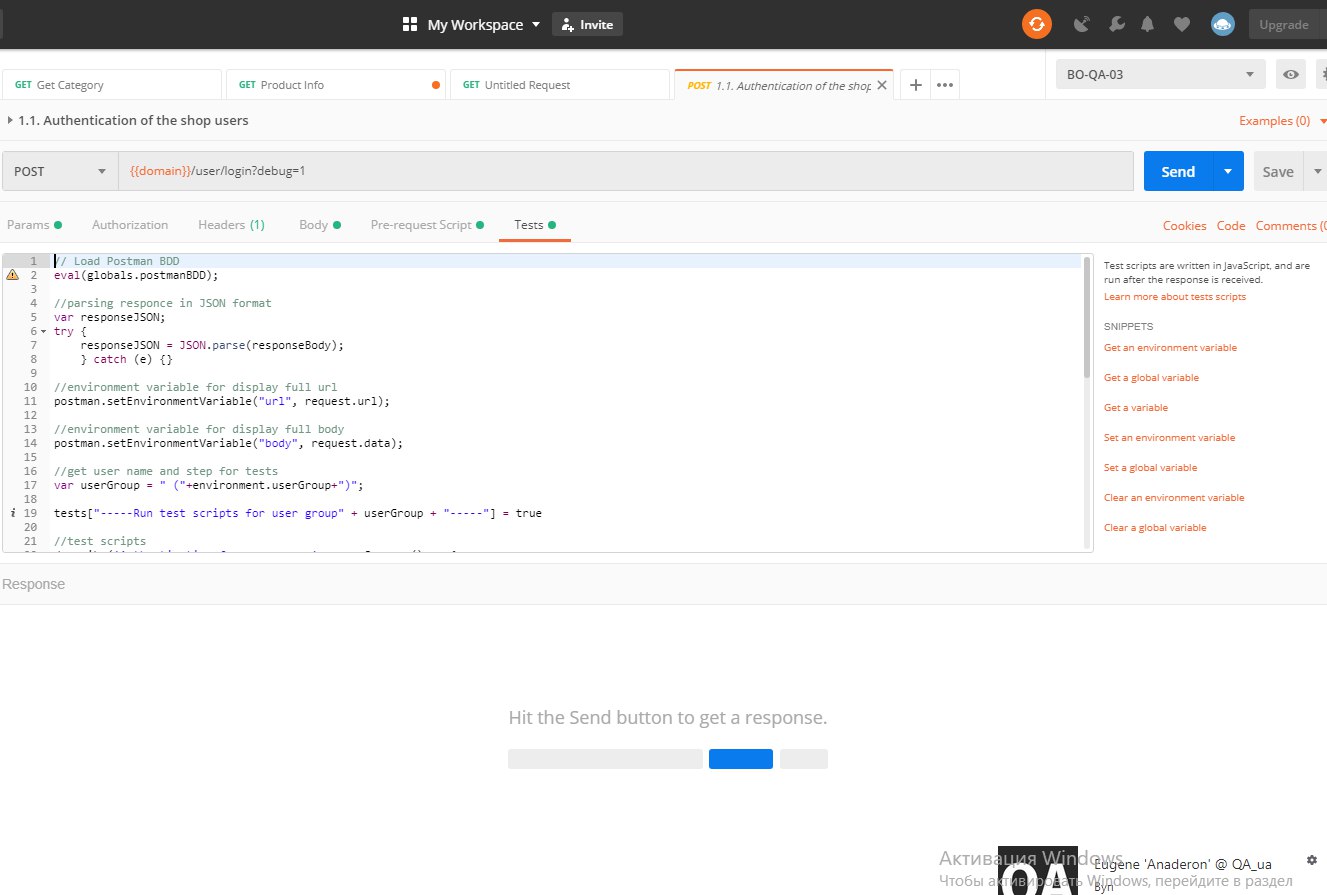Viewport: 1327px width, 895px height.
Task: Click the workspace grid icon
Action: pyautogui.click(x=409, y=24)
